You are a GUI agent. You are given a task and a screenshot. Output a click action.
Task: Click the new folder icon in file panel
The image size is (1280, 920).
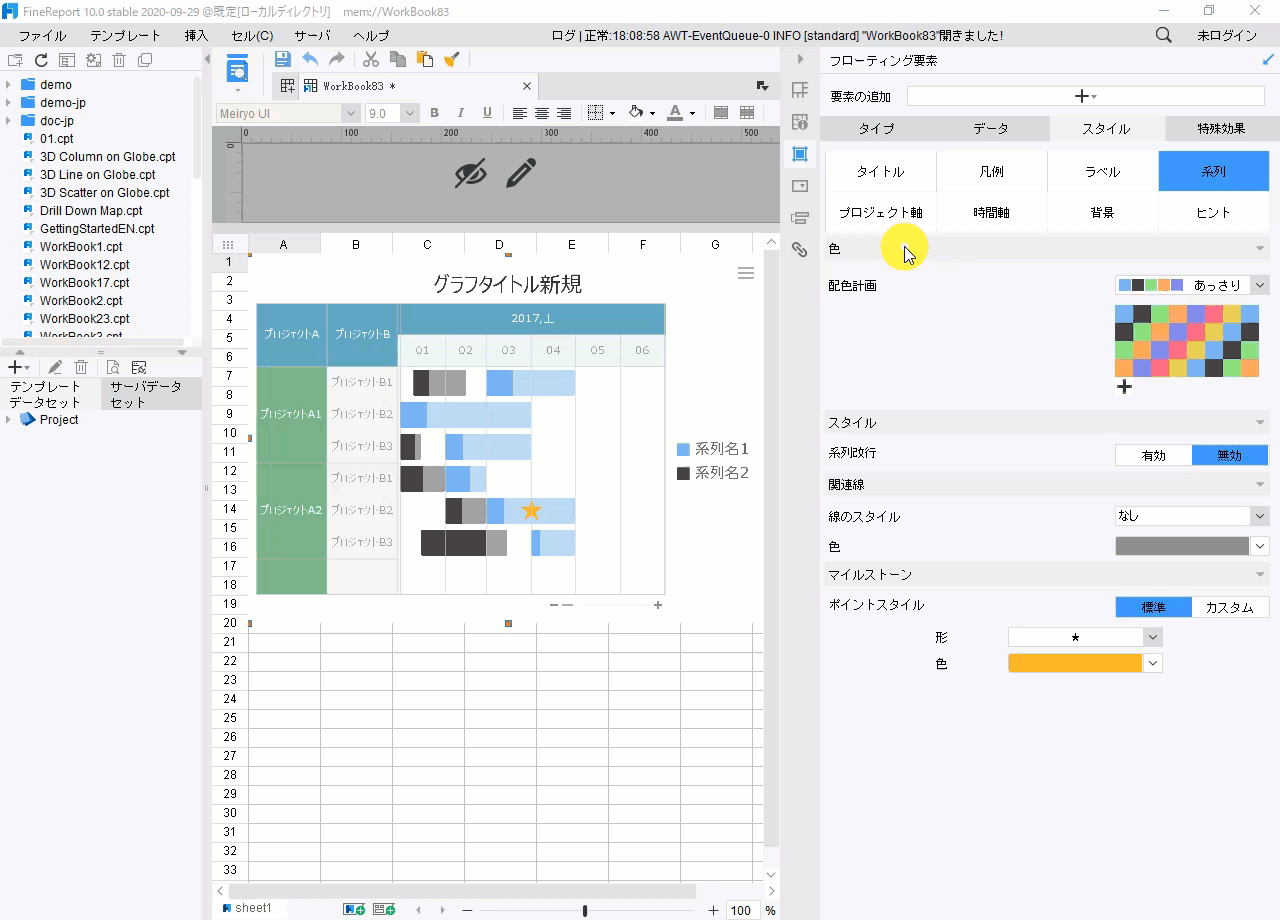point(15,61)
